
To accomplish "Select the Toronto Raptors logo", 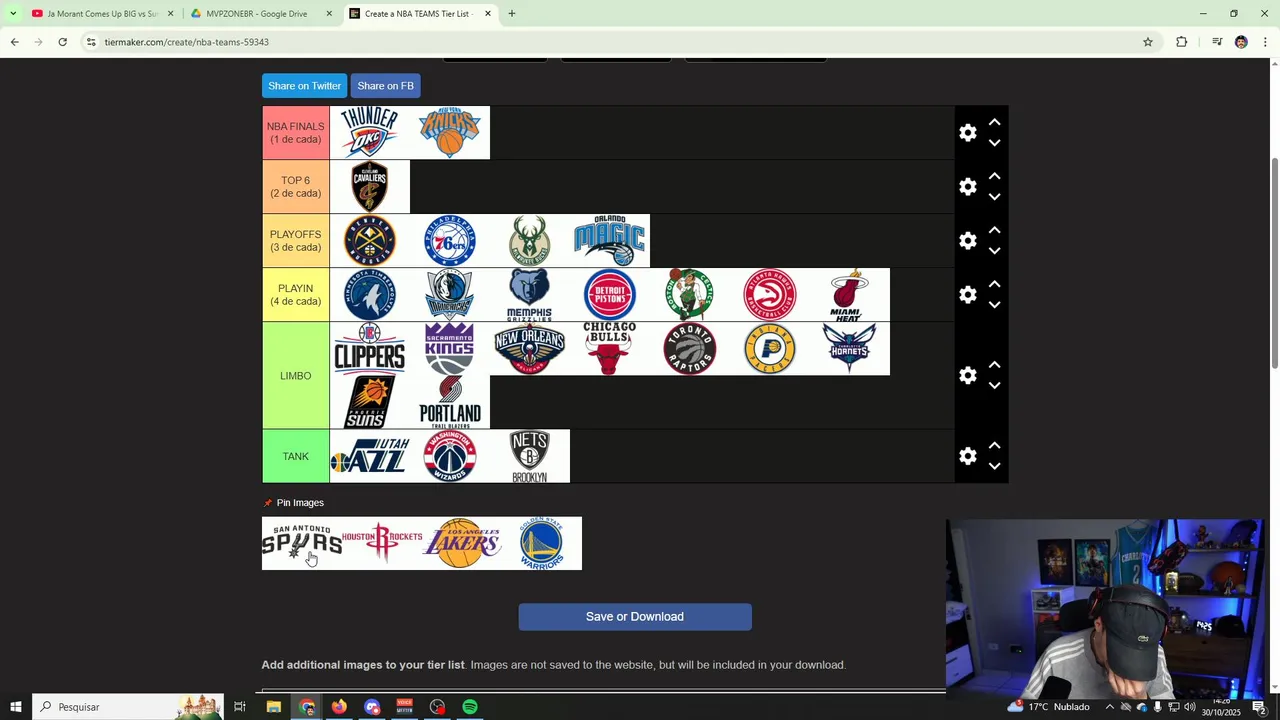I will coord(690,349).
